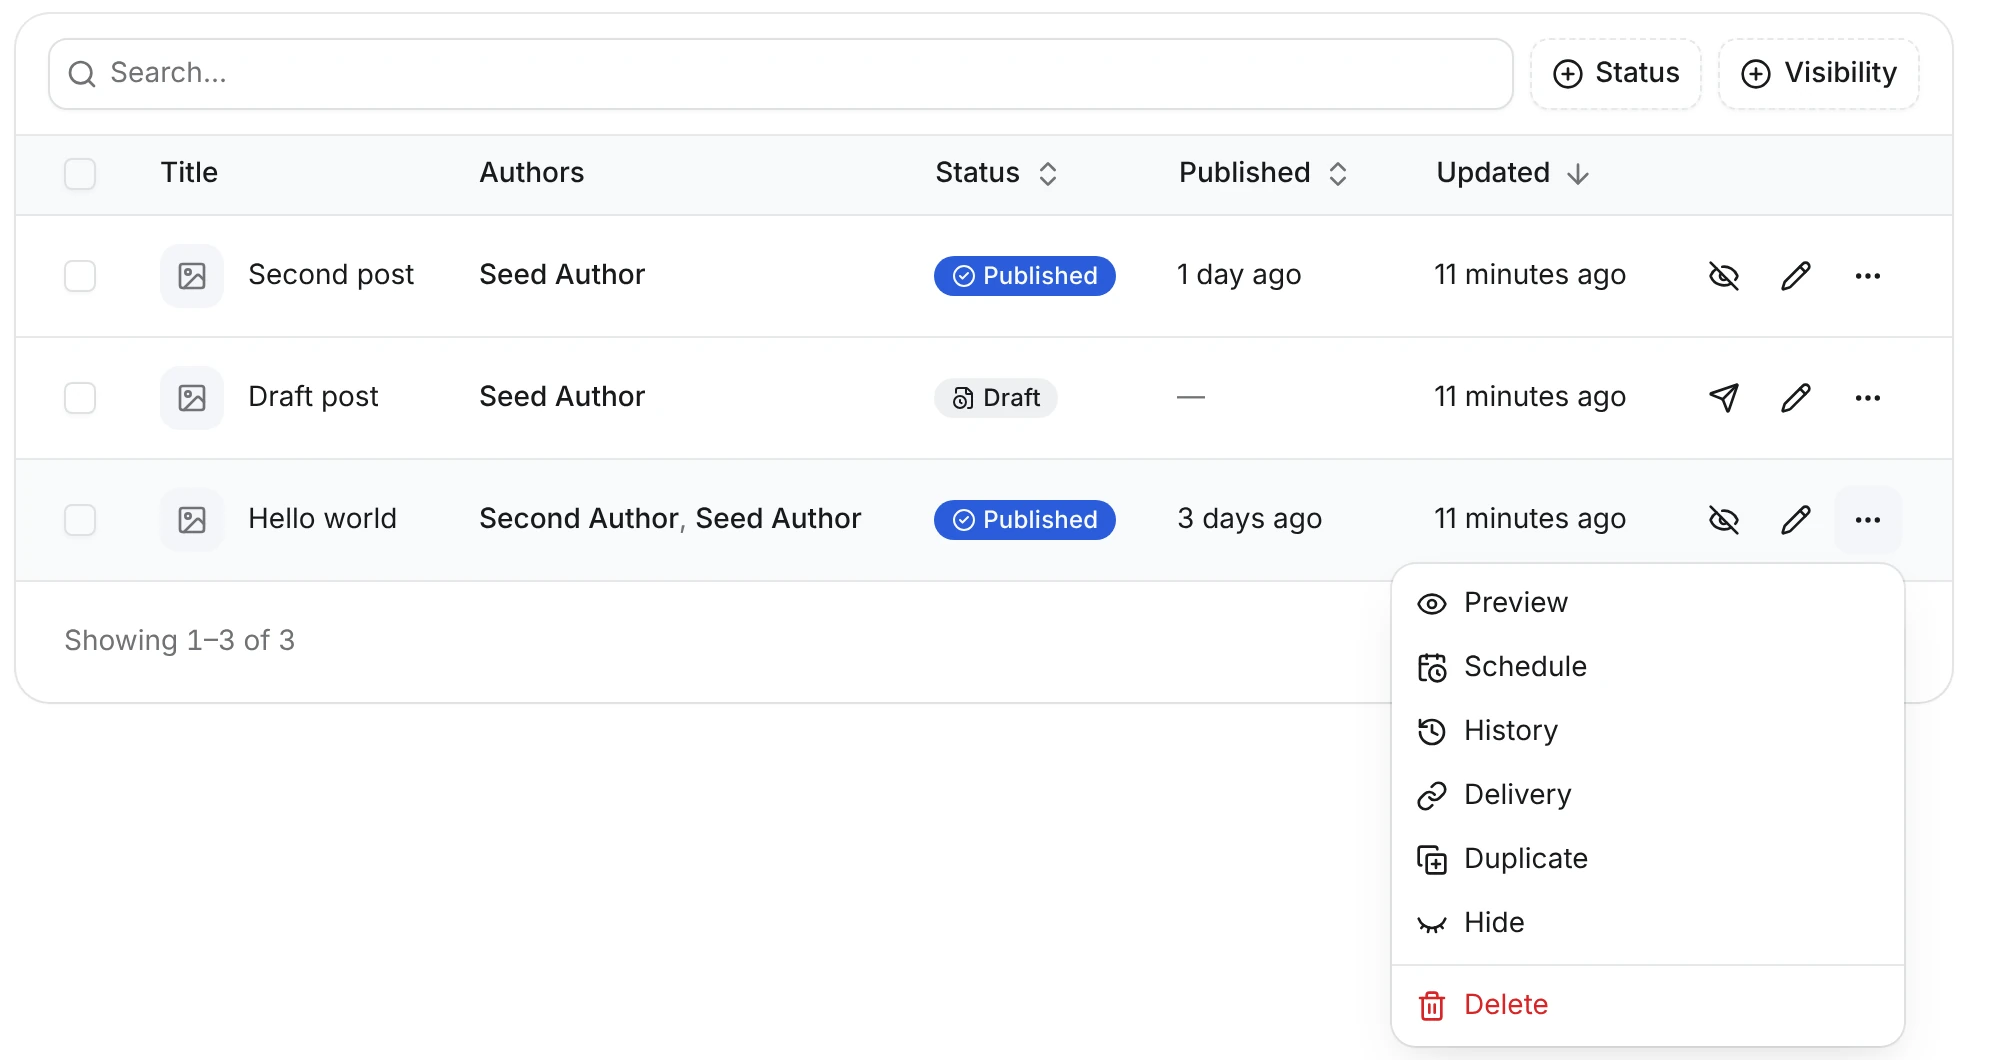Click the edit pencil for Second post
The height and width of the screenshot is (1060, 2000).
pyautogui.click(x=1796, y=276)
